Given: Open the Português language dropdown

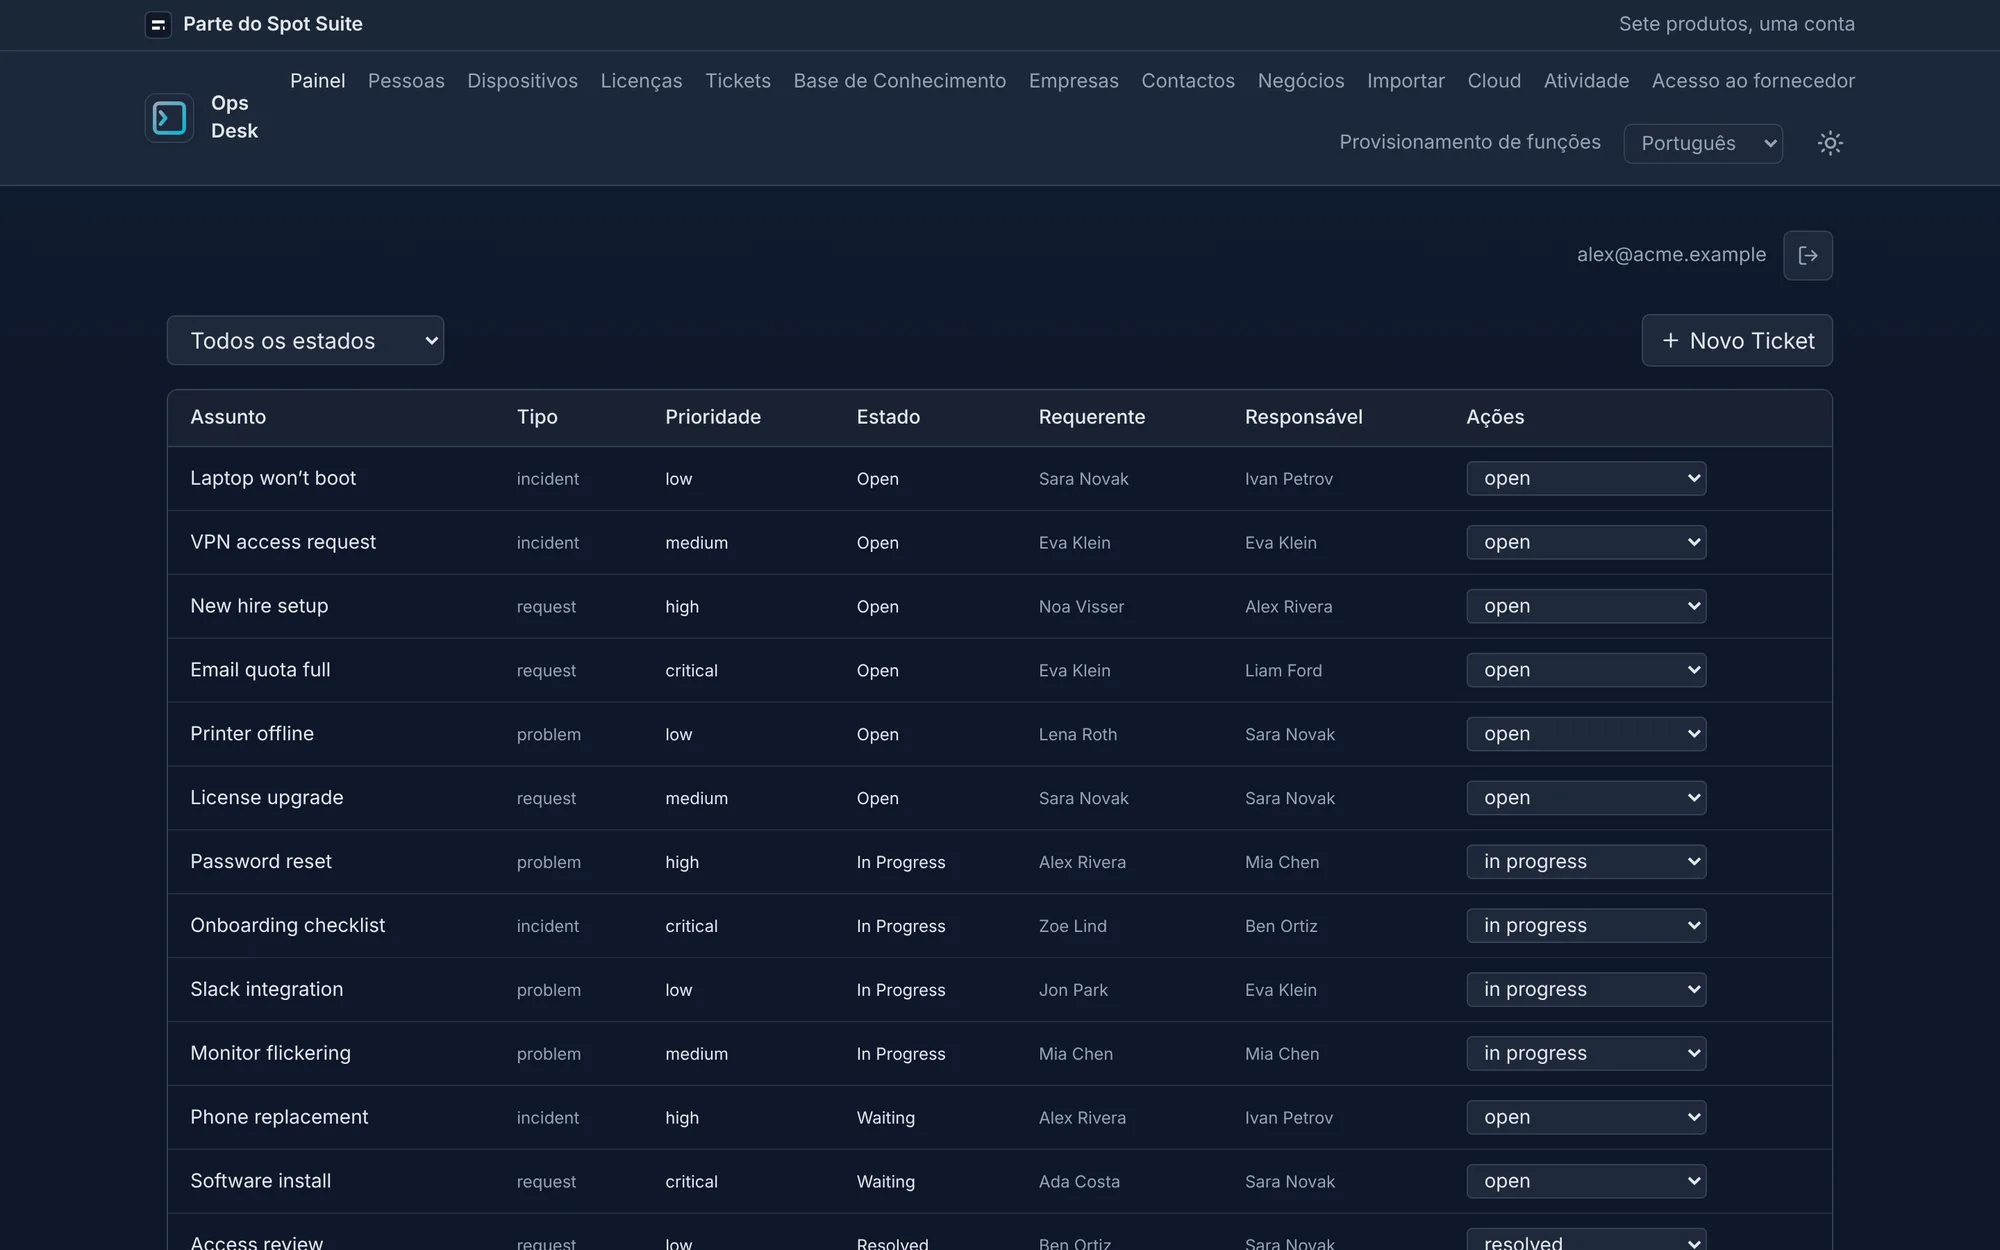Looking at the screenshot, I should (x=1703, y=143).
